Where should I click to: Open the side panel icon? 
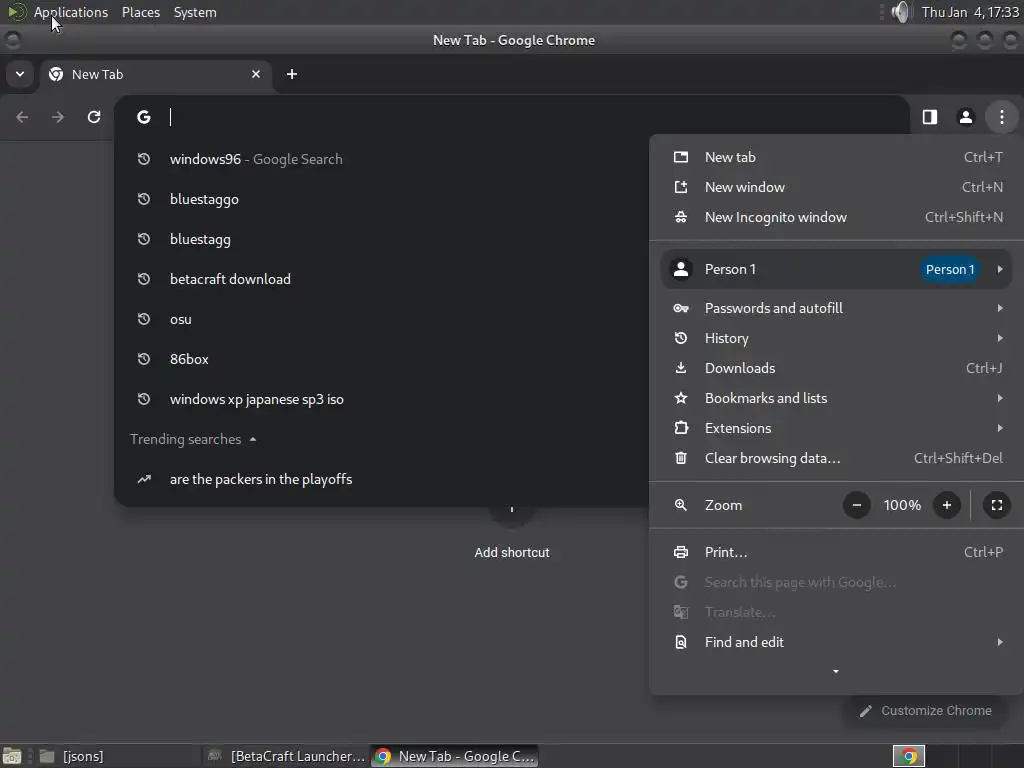click(x=929, y=117)
